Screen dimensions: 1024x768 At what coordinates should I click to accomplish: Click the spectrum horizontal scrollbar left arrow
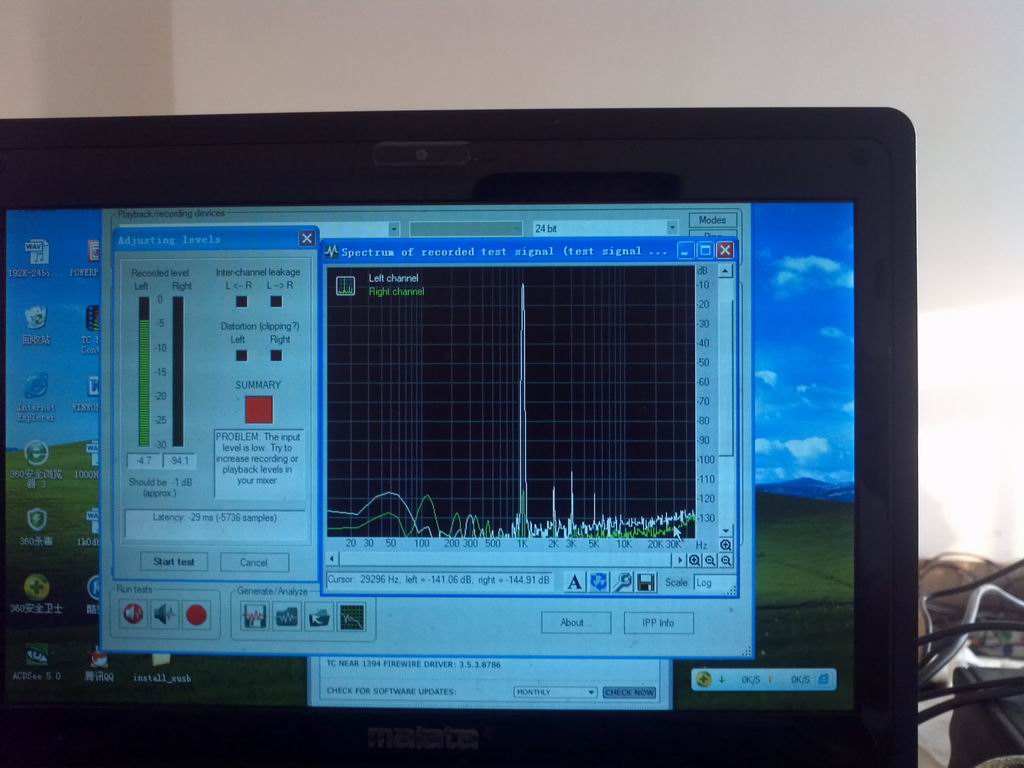[x=332, y=559]
